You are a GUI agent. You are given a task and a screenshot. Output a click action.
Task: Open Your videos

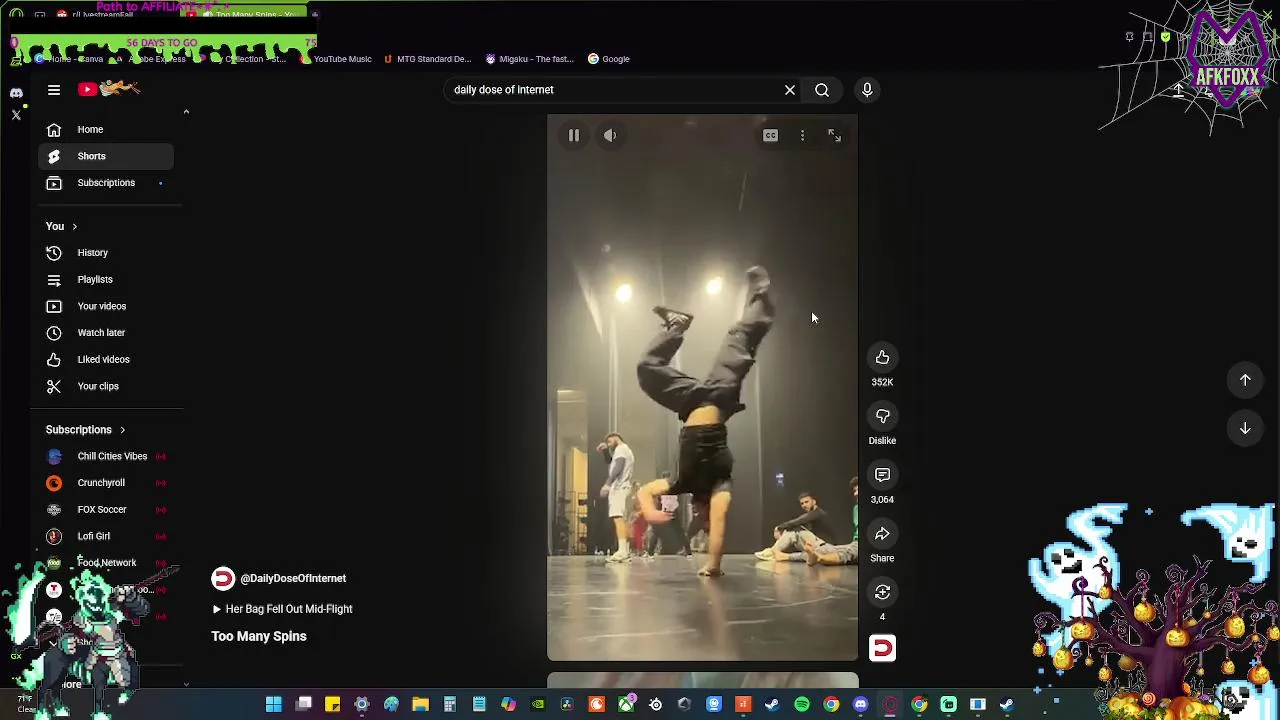(106, 306)
